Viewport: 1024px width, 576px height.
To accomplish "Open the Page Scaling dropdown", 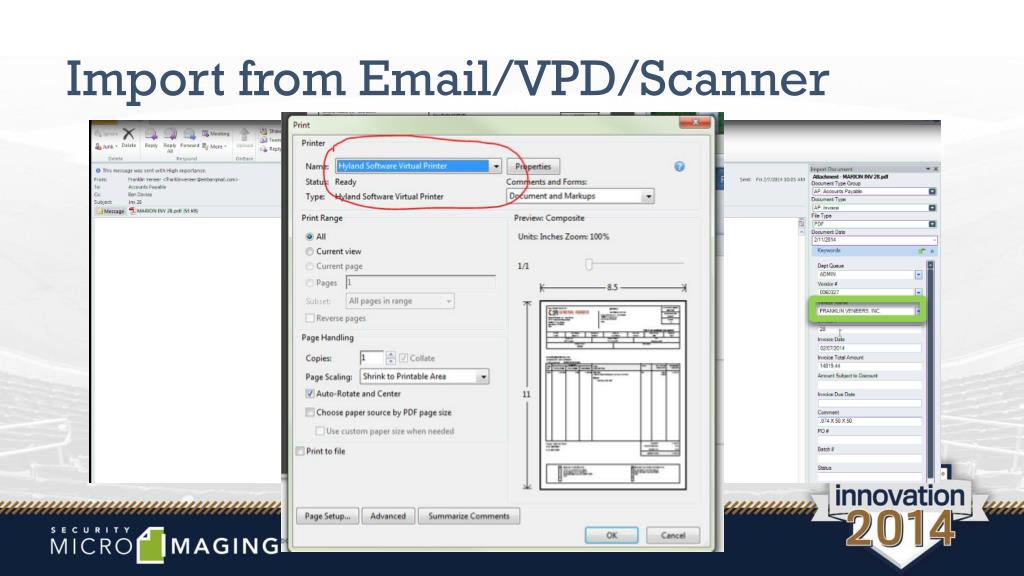I will (424, 377).
